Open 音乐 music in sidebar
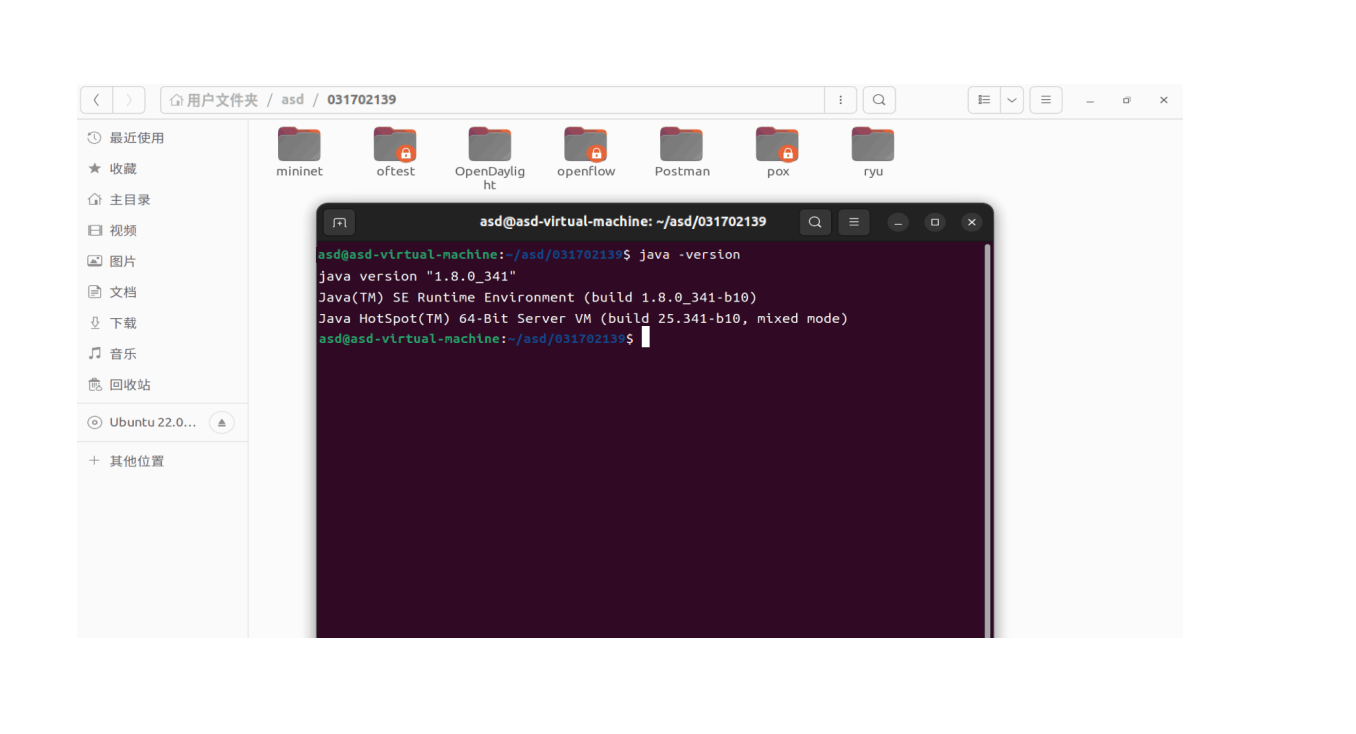Screen dimensions: 1356x734 pos(162,354)
